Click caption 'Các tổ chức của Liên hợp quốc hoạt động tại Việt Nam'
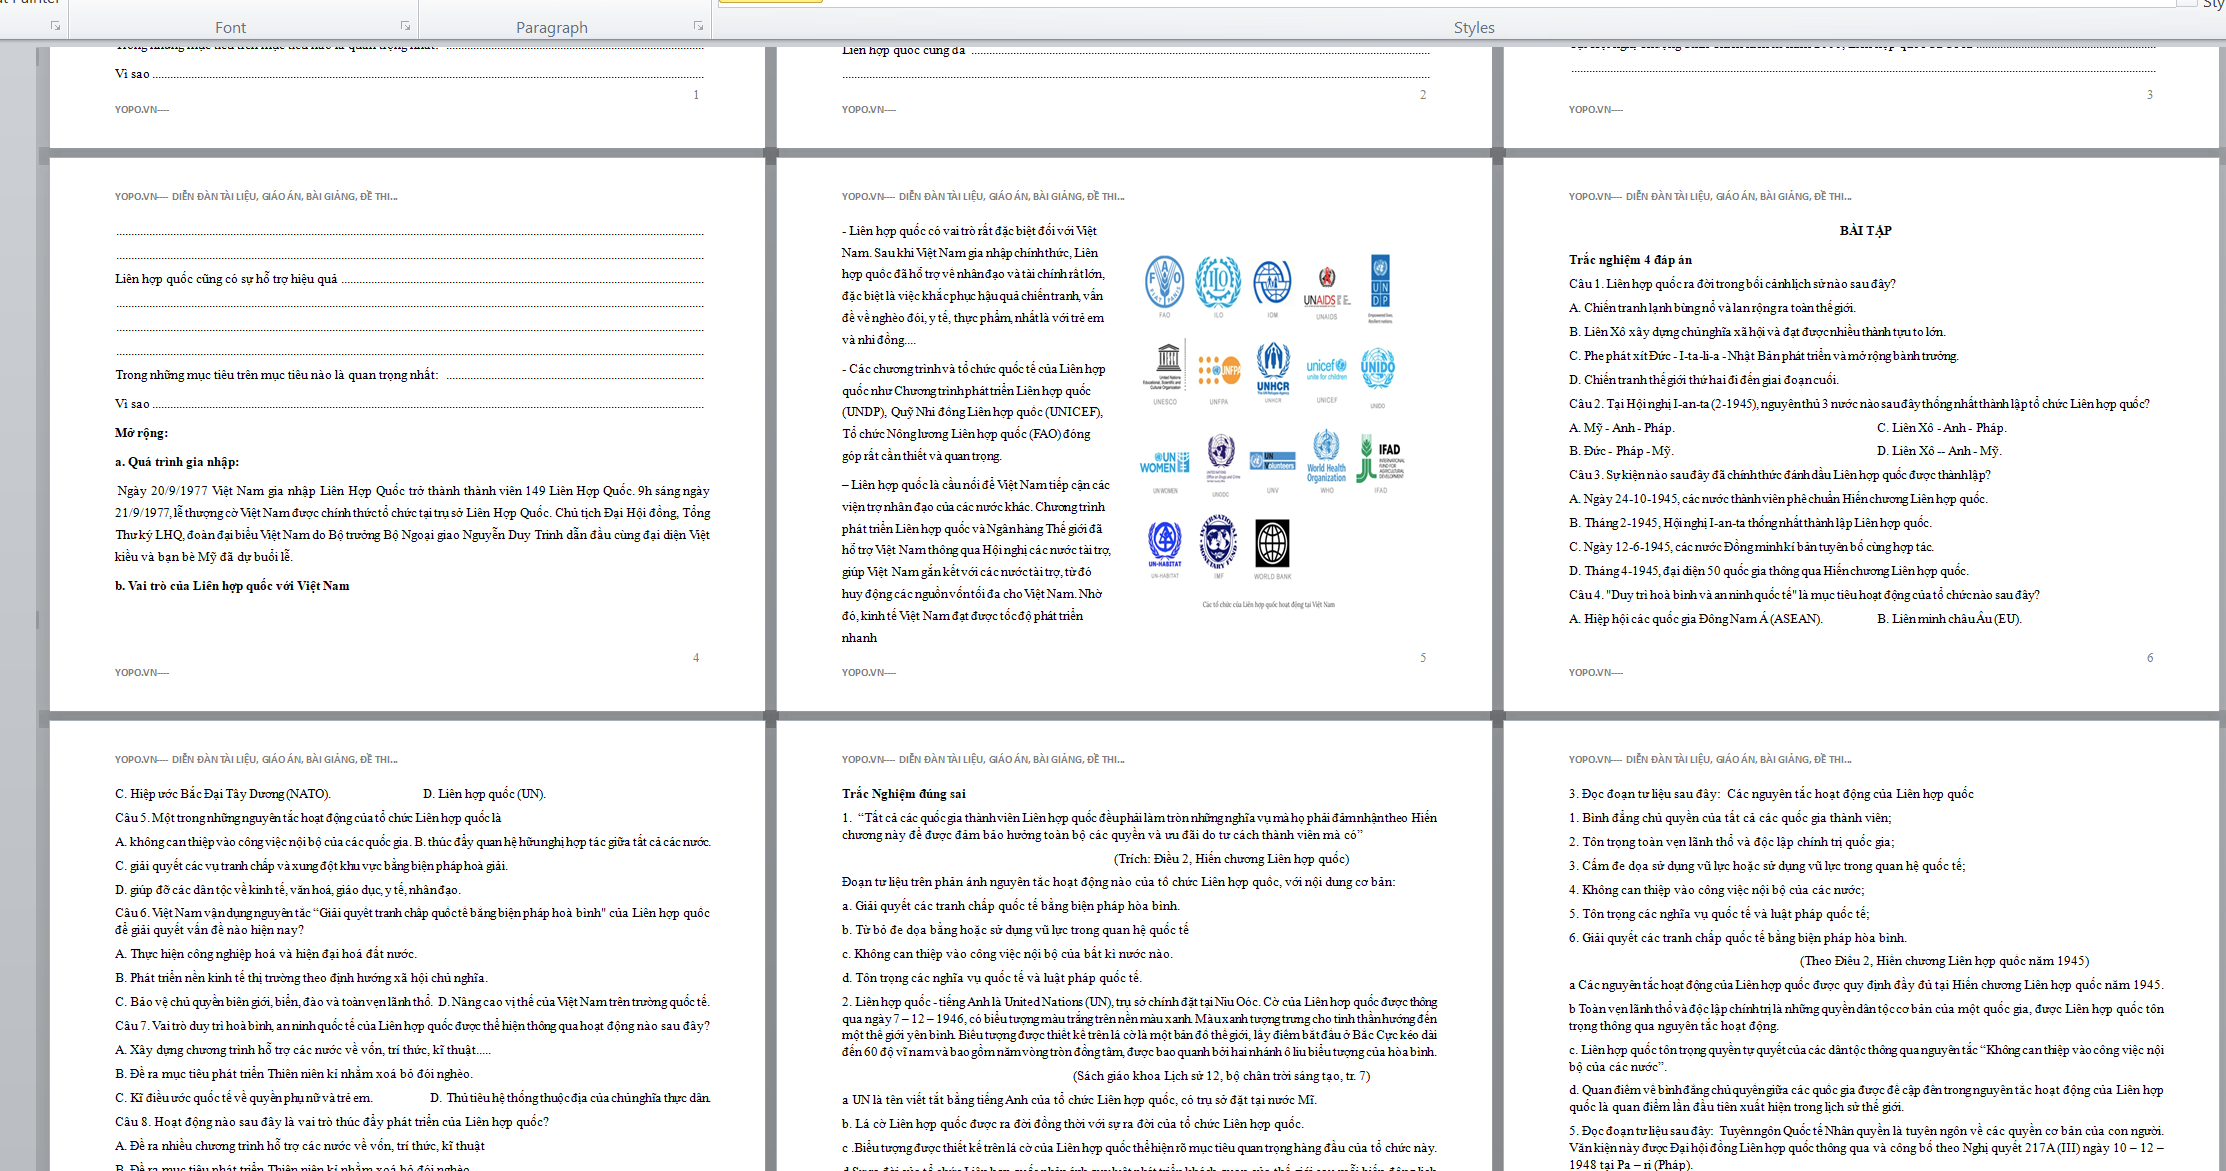 pos(1268,605)
